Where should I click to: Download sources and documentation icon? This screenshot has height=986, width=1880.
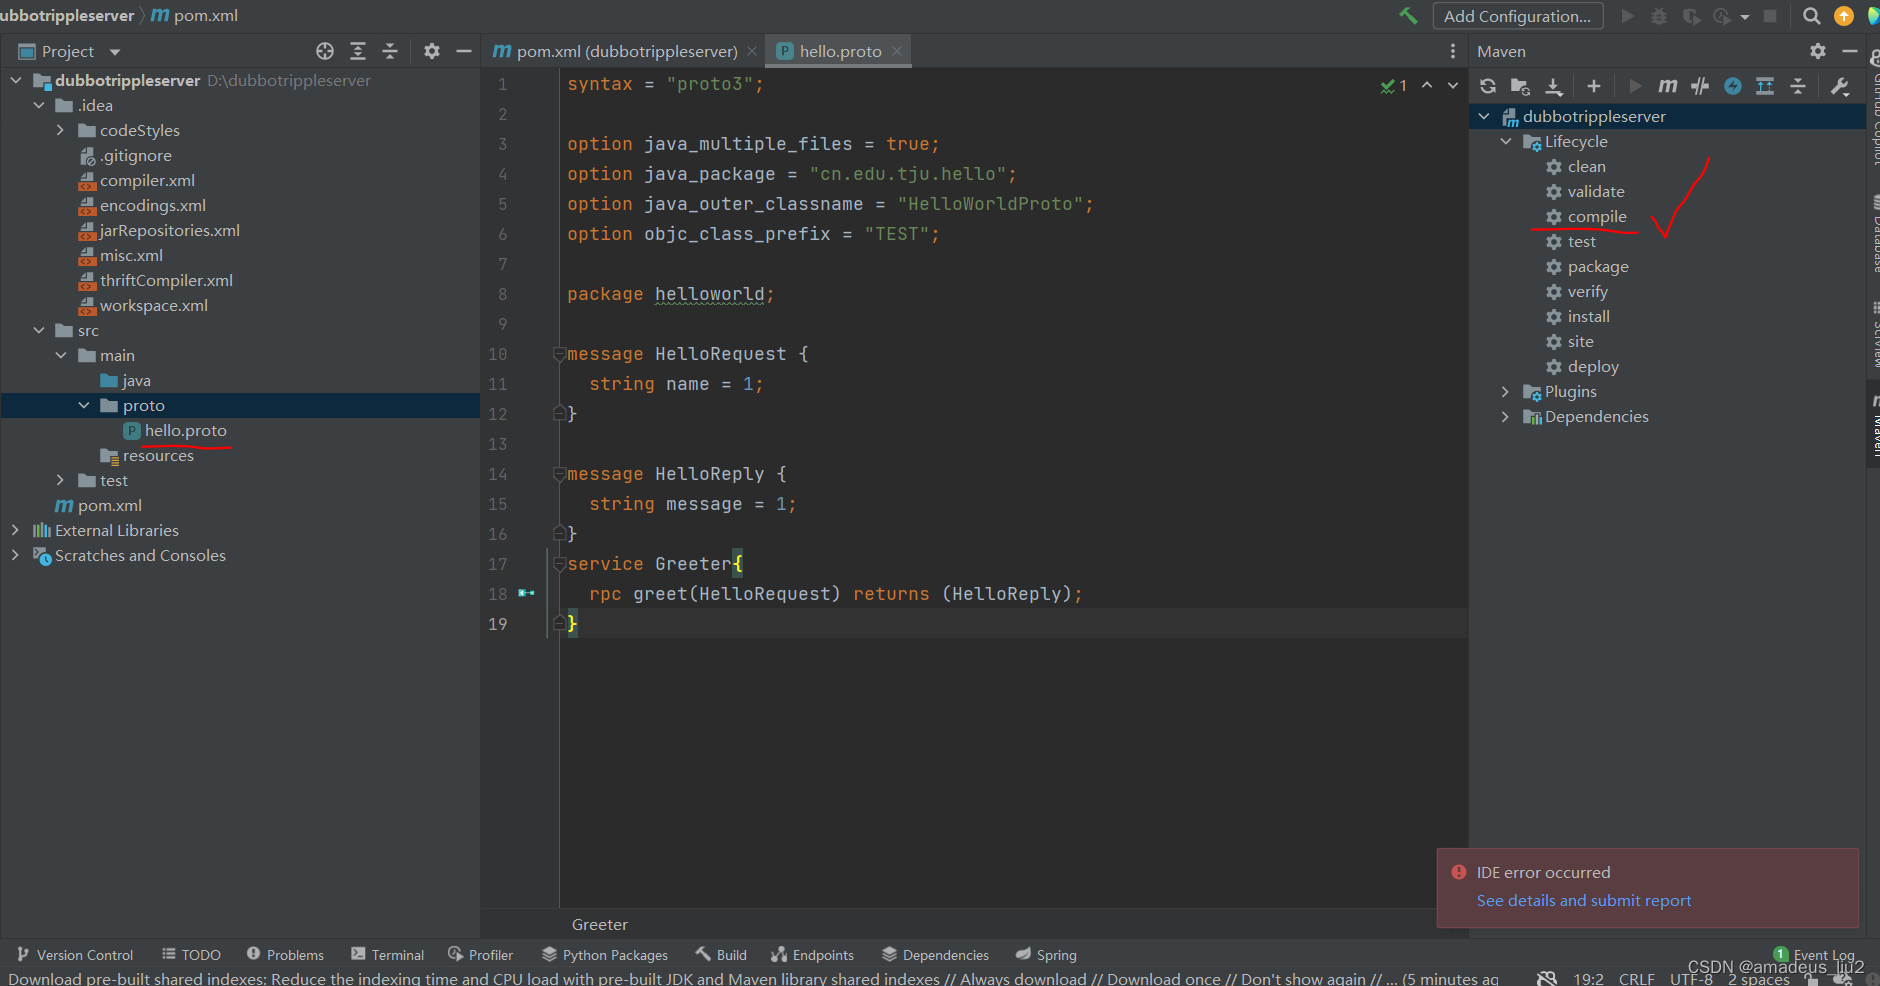click(1554, 86)
